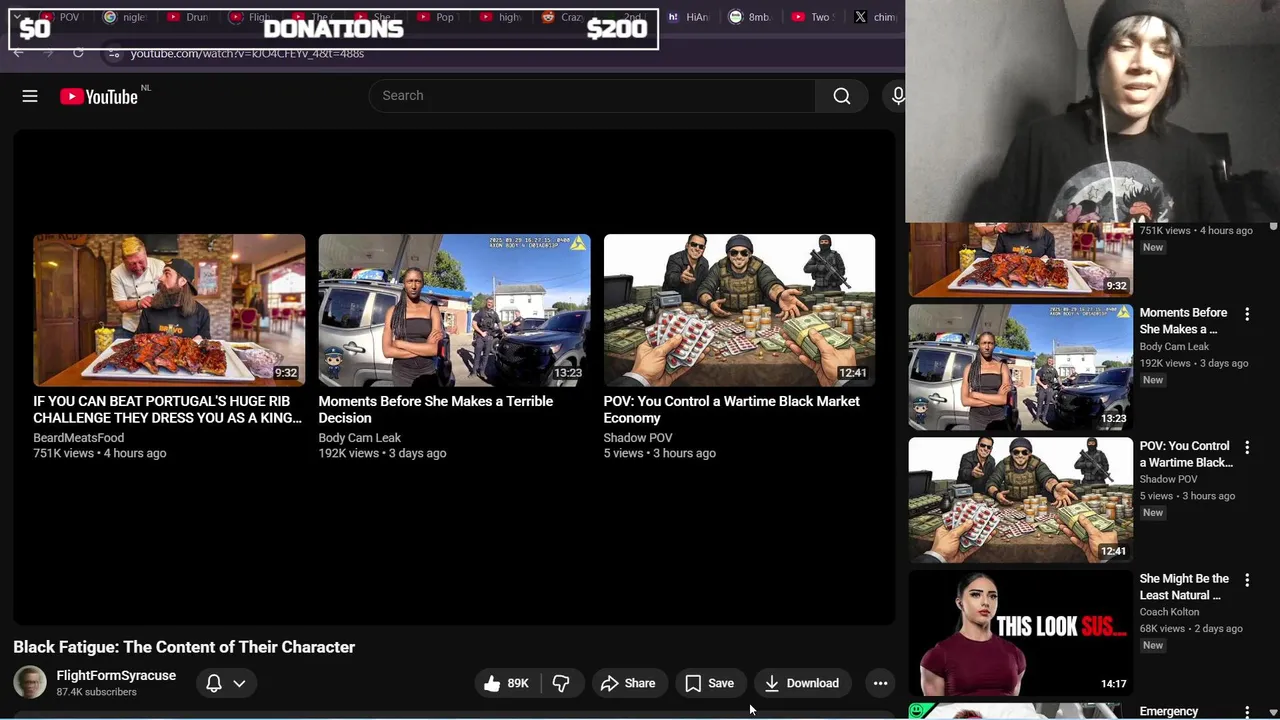Click 'Body Cam Leak' under endscreen video
The width and height of the screenshot is (1280, 720).
[x=359, y=438]
